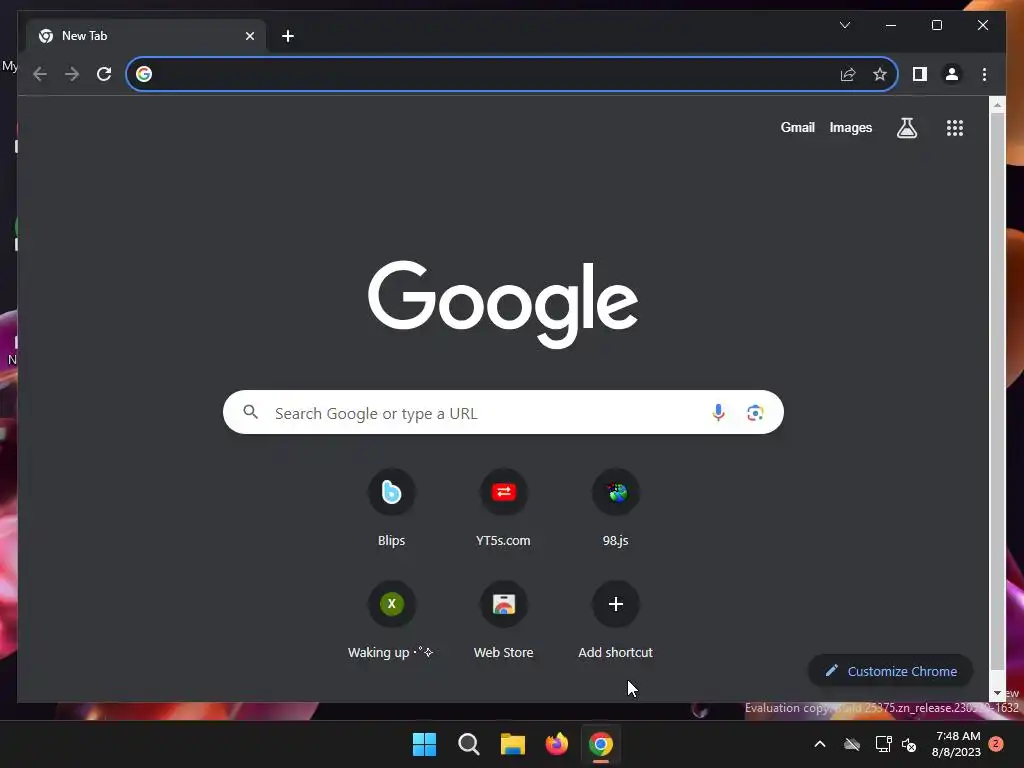Open Gmail link

tap(797, 128)
